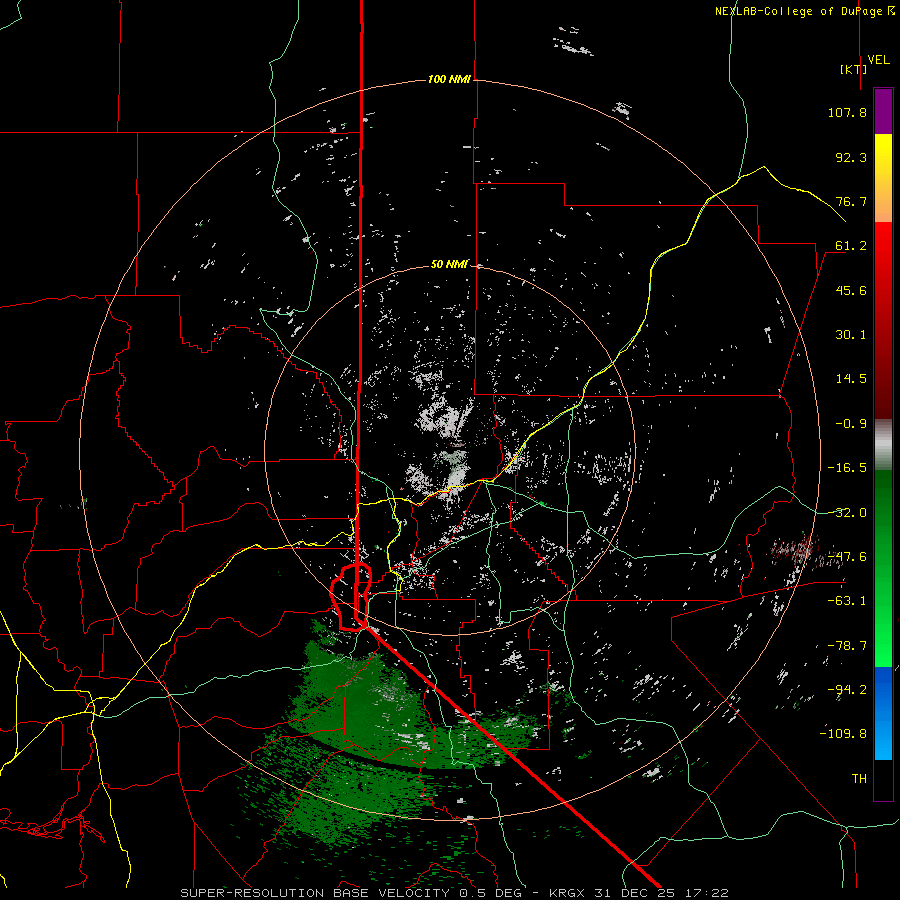900x900 pixels.
Task: Click the TH legend label
Action: pos(859,778)
